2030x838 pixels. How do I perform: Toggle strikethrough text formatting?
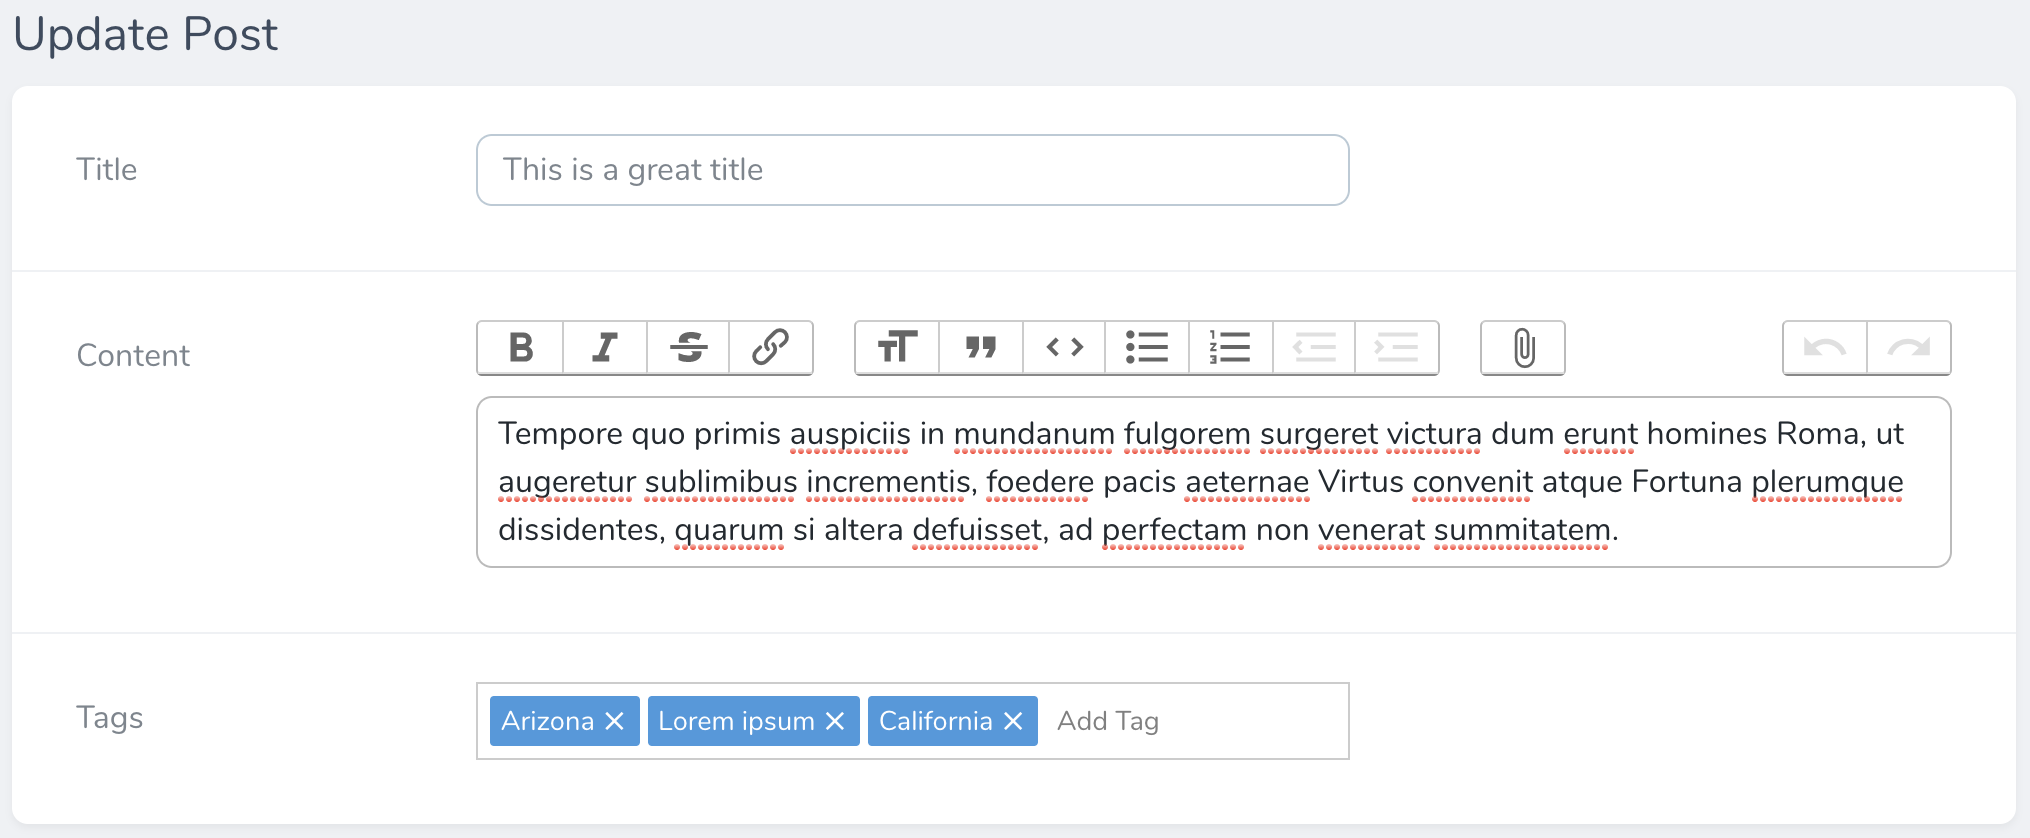coord(688,348)
